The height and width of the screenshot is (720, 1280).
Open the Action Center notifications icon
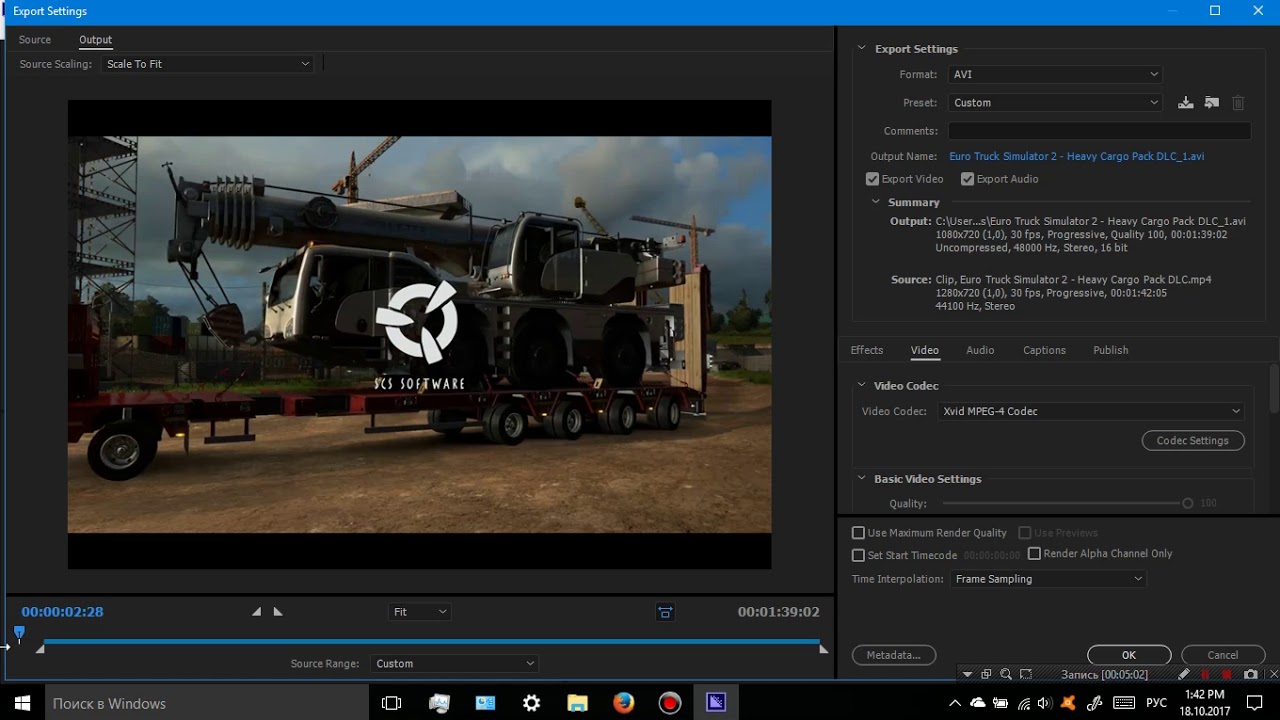click(x=1256, y=703)
